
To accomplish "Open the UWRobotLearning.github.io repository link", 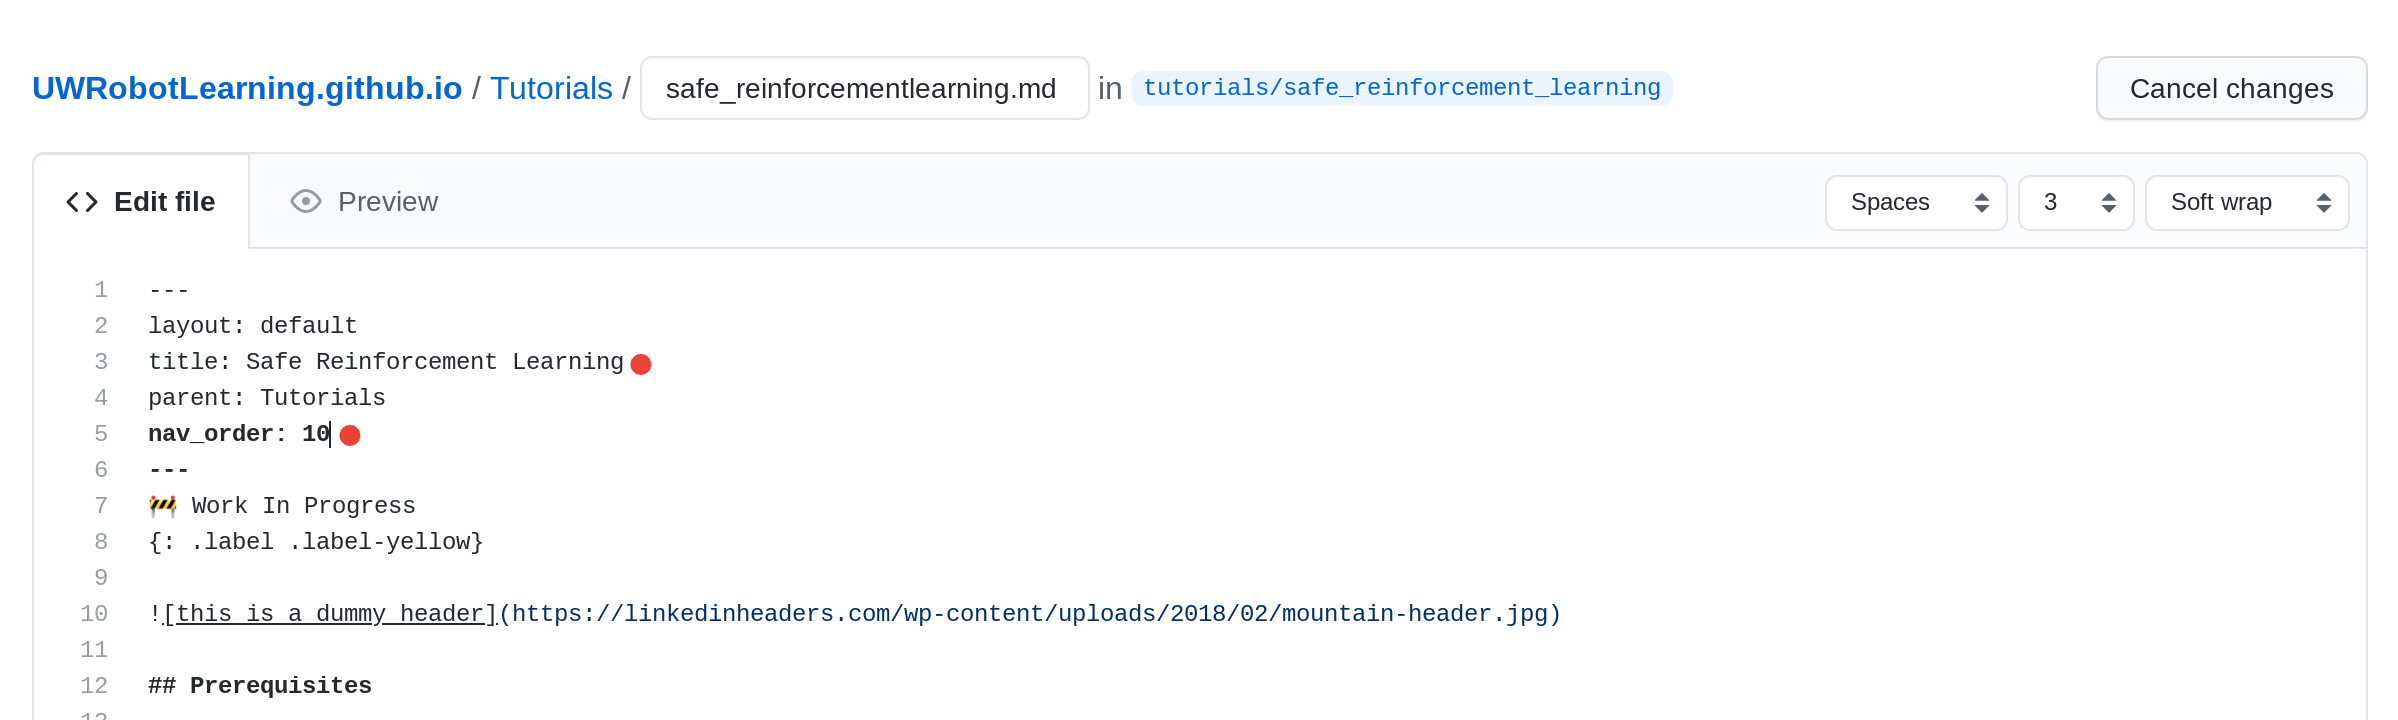I will pyautogui.click(x=247, y=88).
